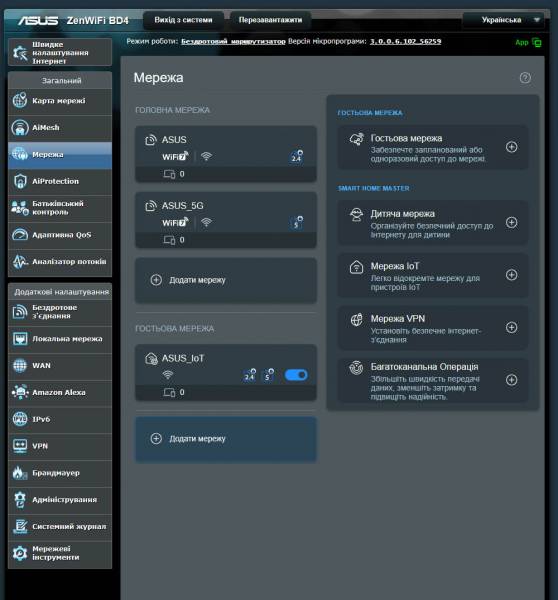Viewport: 558px width, 600px height.
Task: Click the AiProtection shield icon
Action: click(x=20, y=181)
